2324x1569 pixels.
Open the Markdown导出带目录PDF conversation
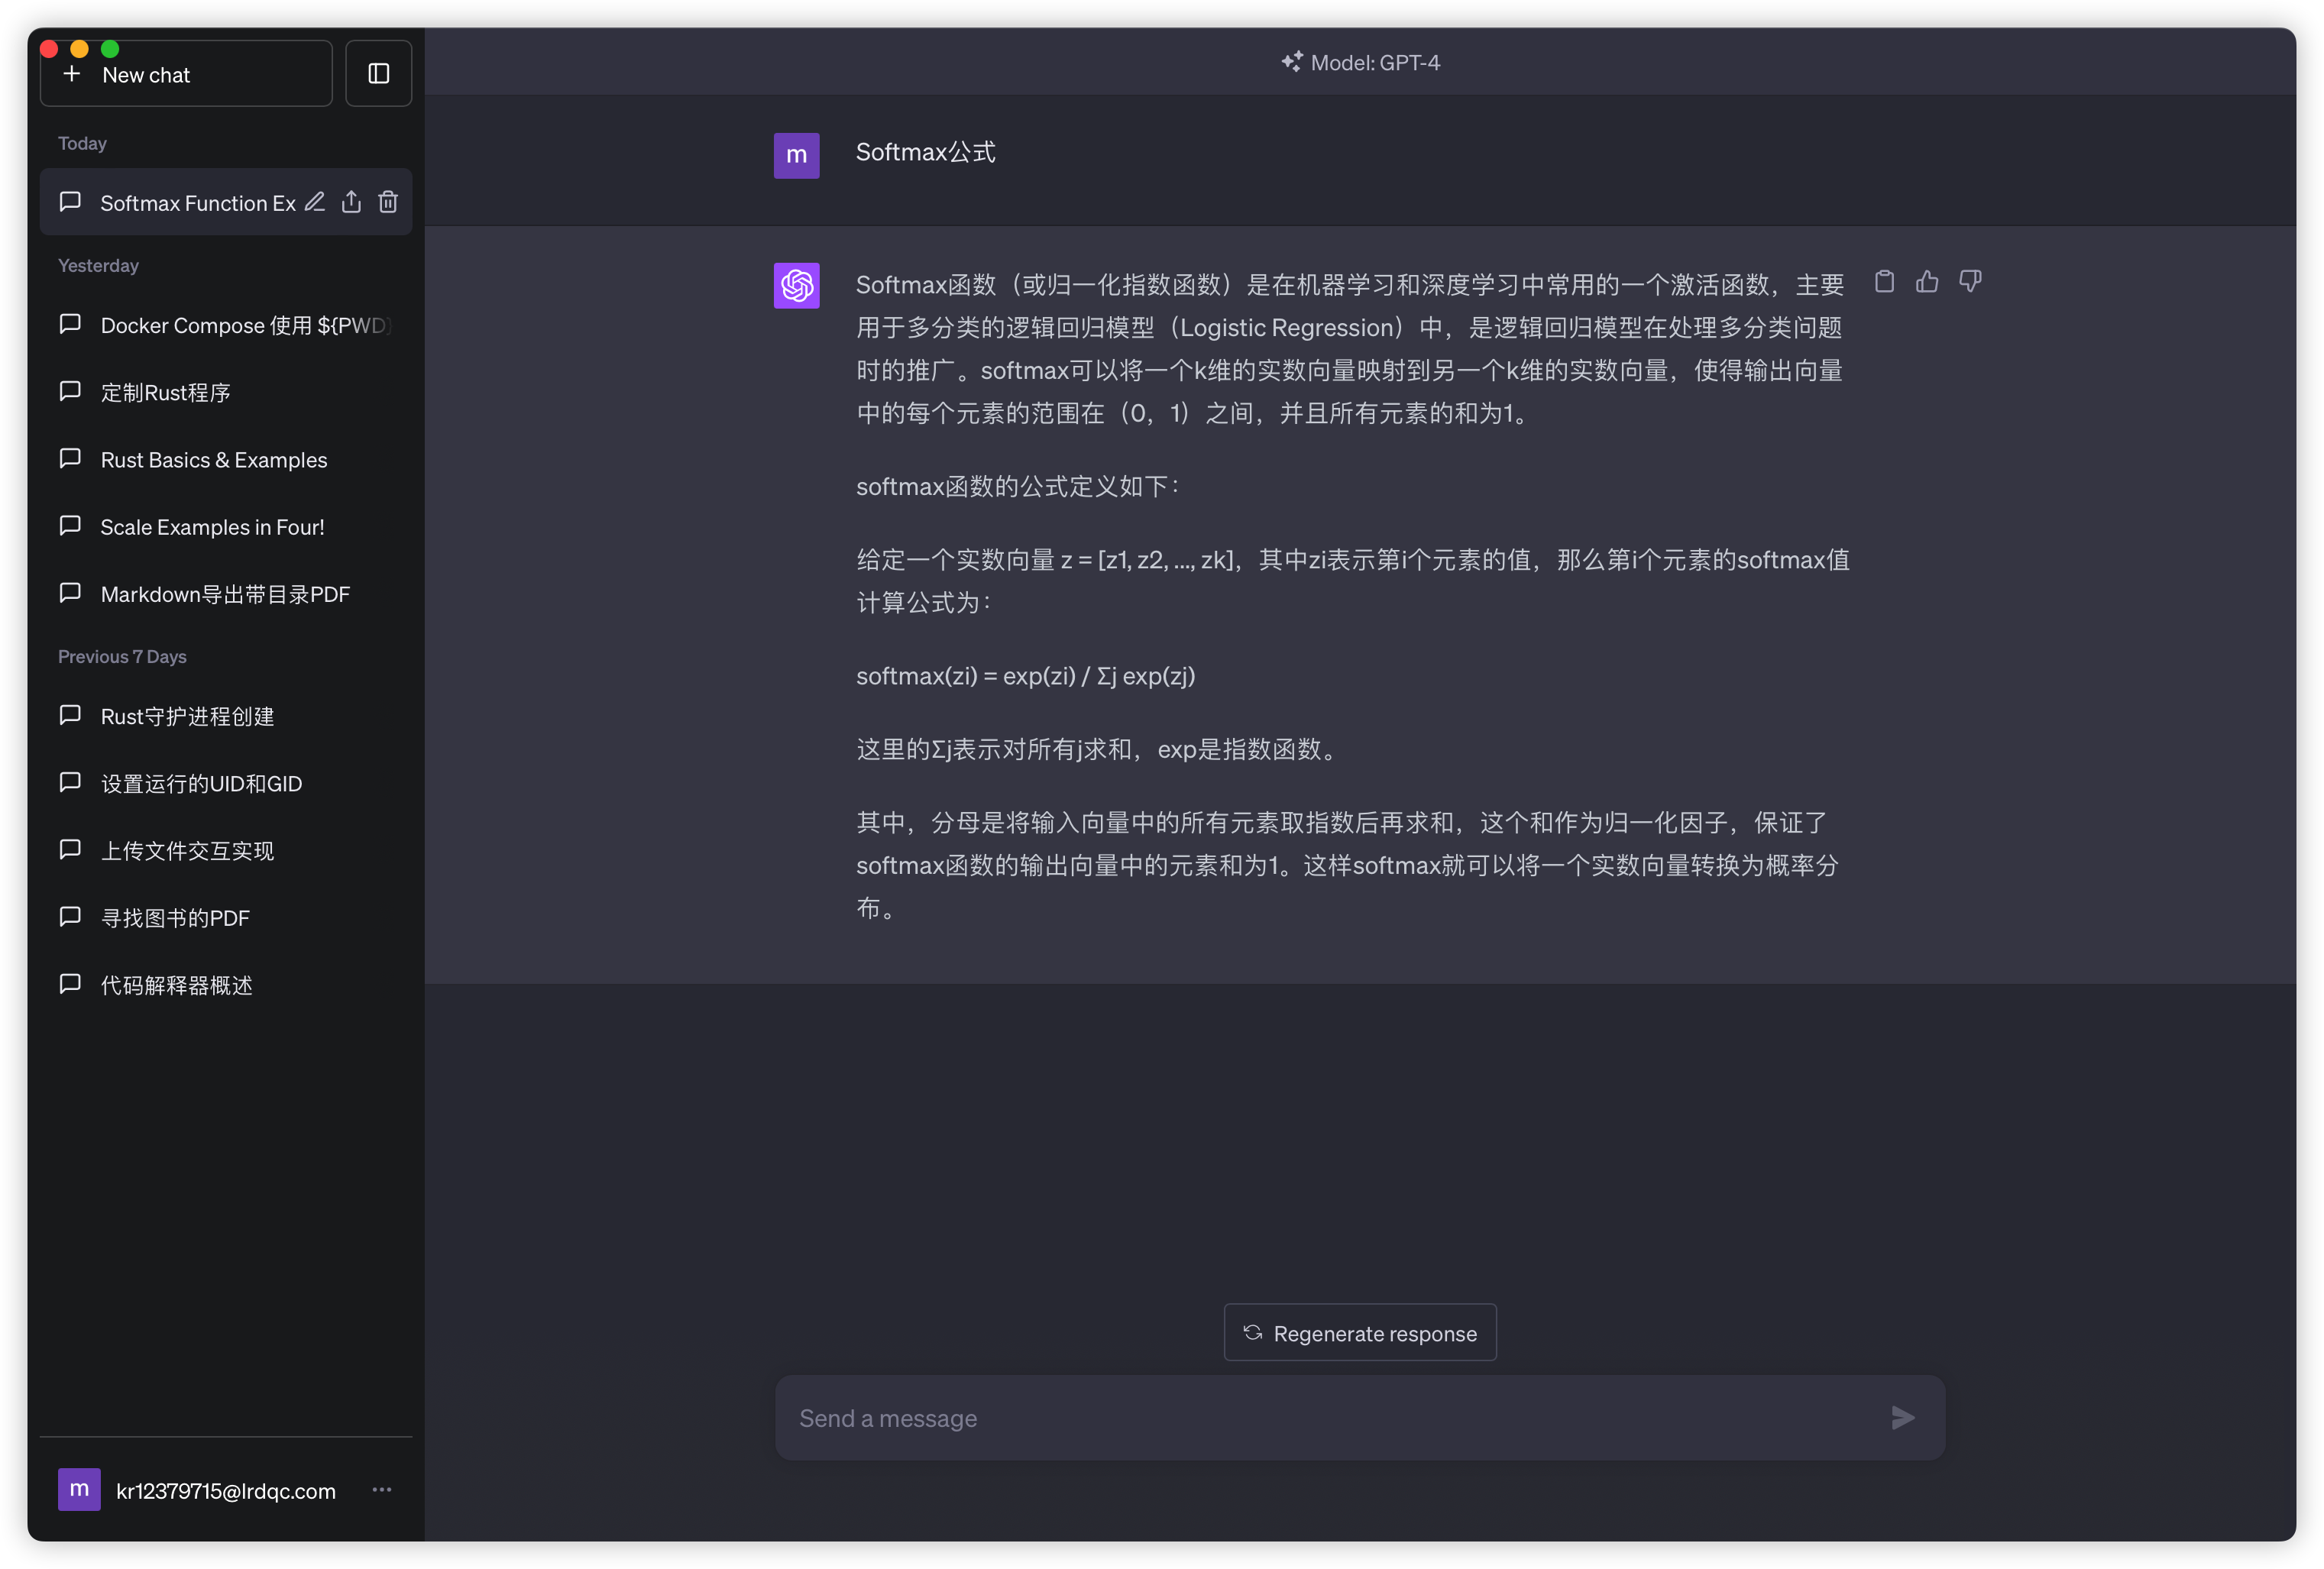[225, 594]
